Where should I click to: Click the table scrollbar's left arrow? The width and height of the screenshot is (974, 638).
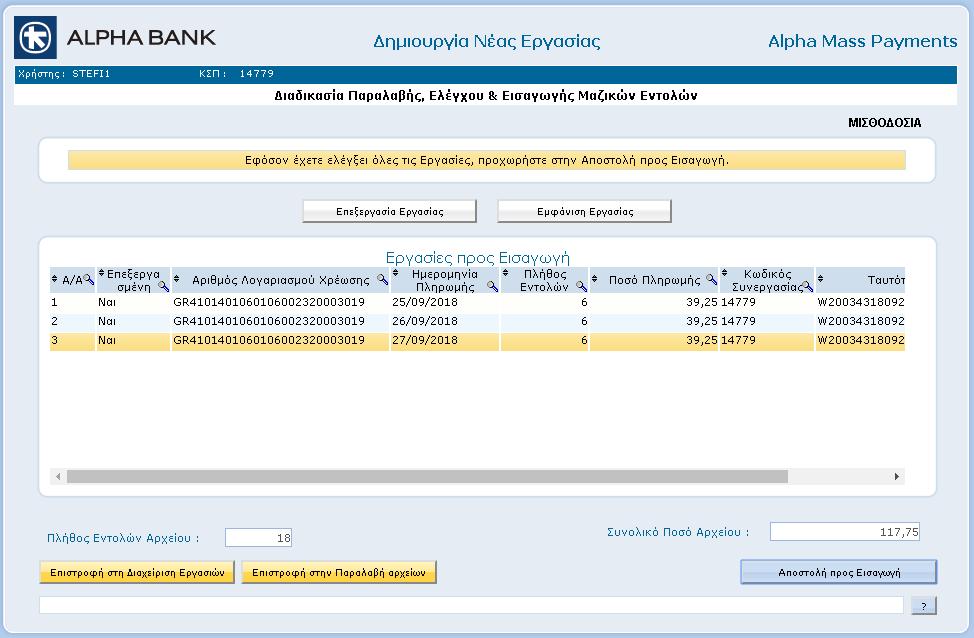[x=58, y=476]
